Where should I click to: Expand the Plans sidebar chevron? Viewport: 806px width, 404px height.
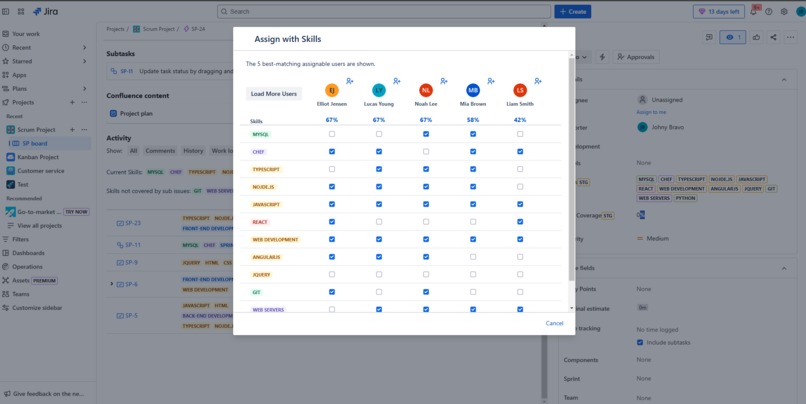84,88
